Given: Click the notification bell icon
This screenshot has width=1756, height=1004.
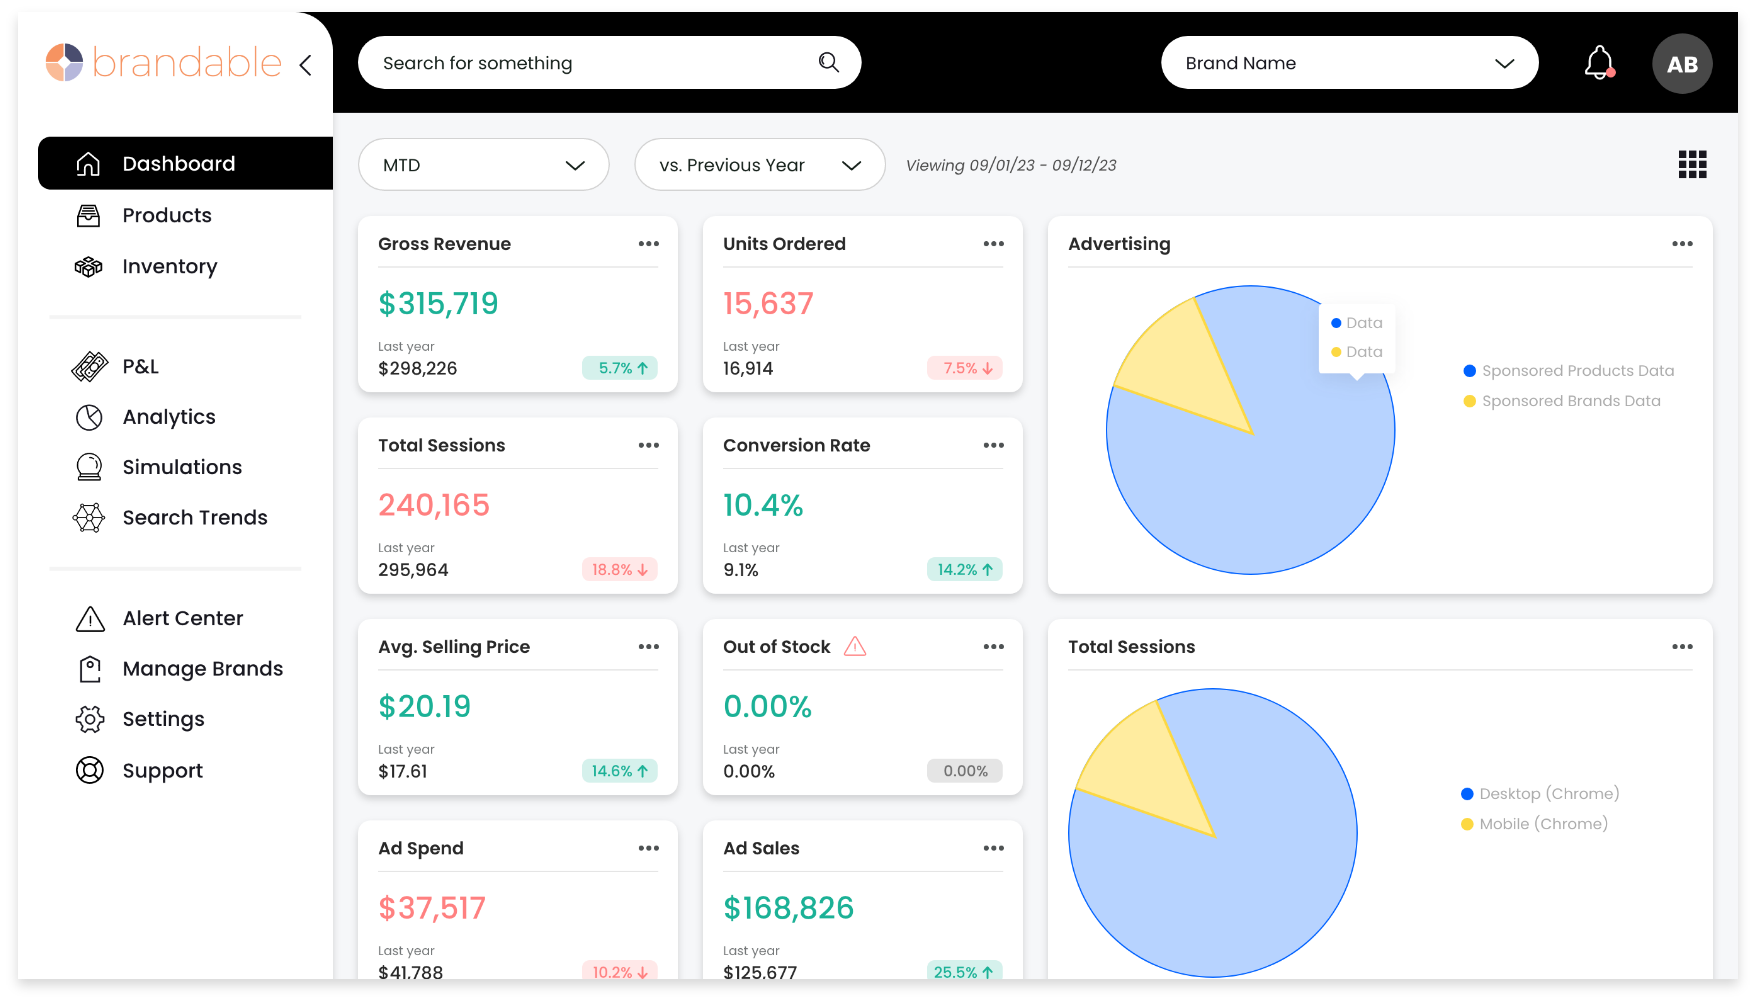Looking at the screenshot, I should (1599, 63).
